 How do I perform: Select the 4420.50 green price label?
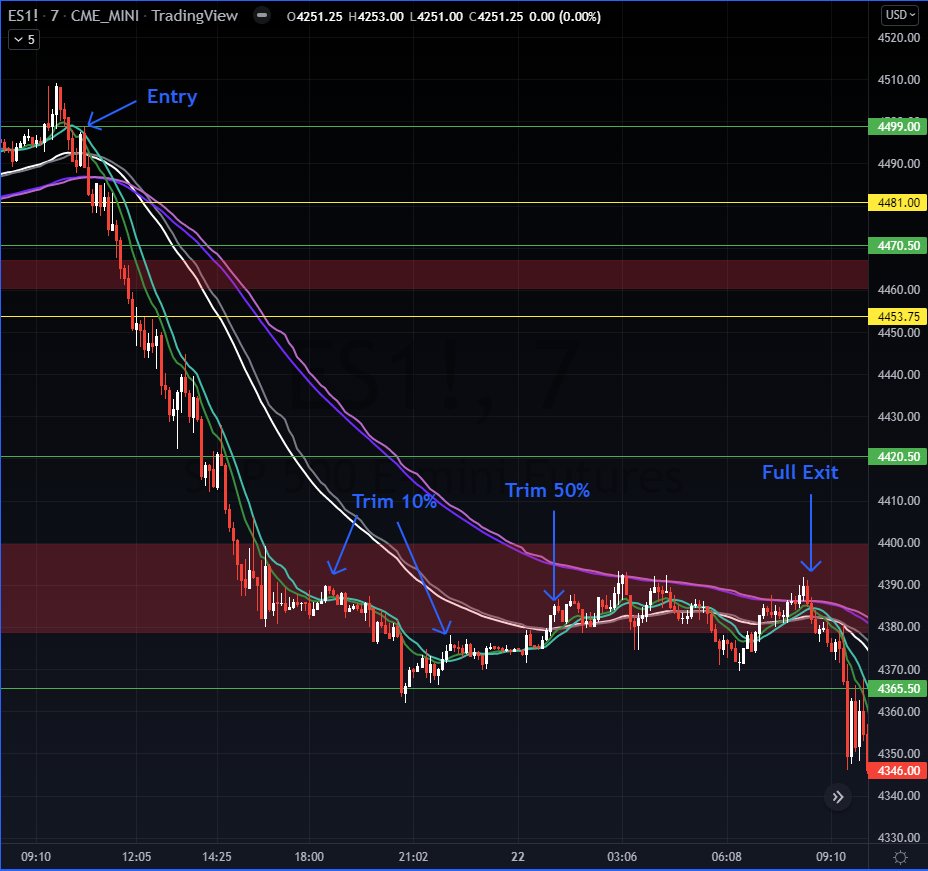click(x=897, y=456)
